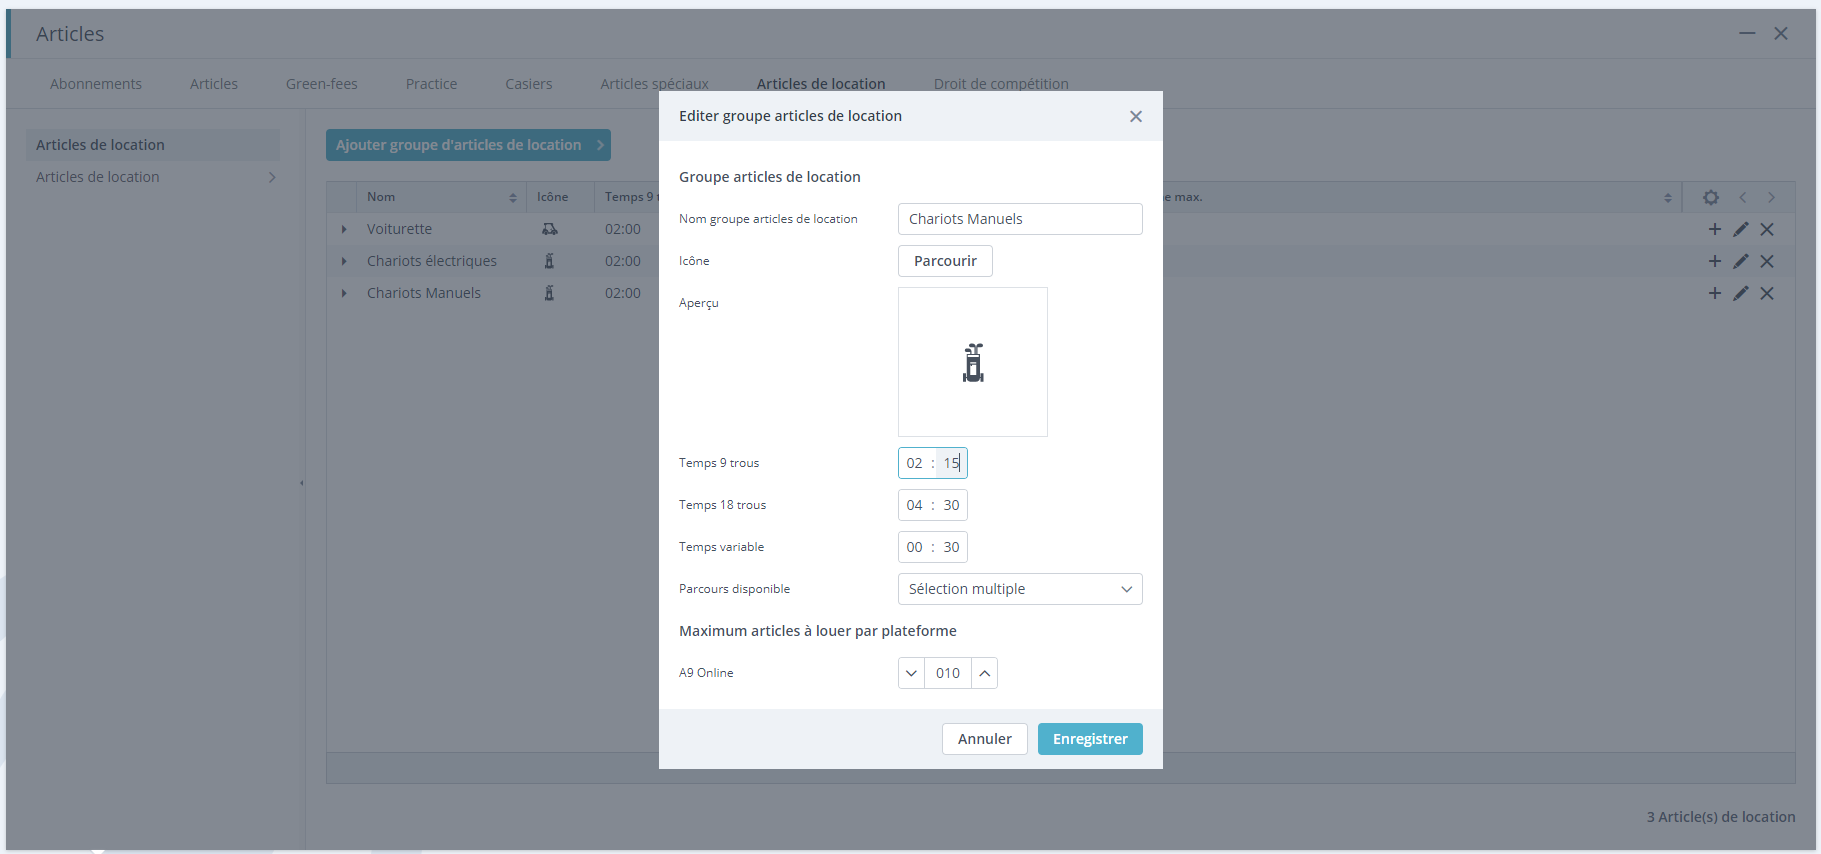Select Articles de location sidebar header
The image size is (1821, 854).
(x=152, y=145)
